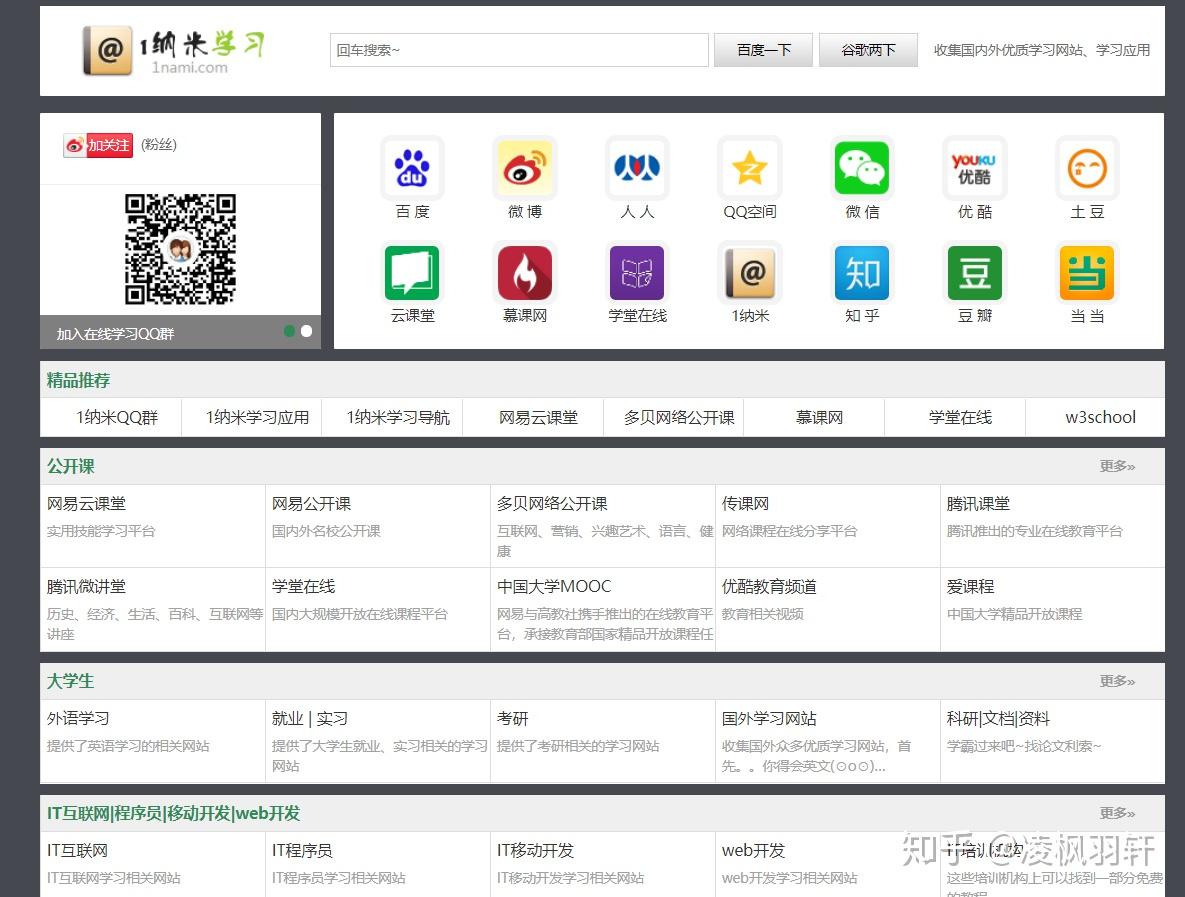
Task: Select 1纳米学习导航 in 精品推荐
Action: tap(398, 417)
